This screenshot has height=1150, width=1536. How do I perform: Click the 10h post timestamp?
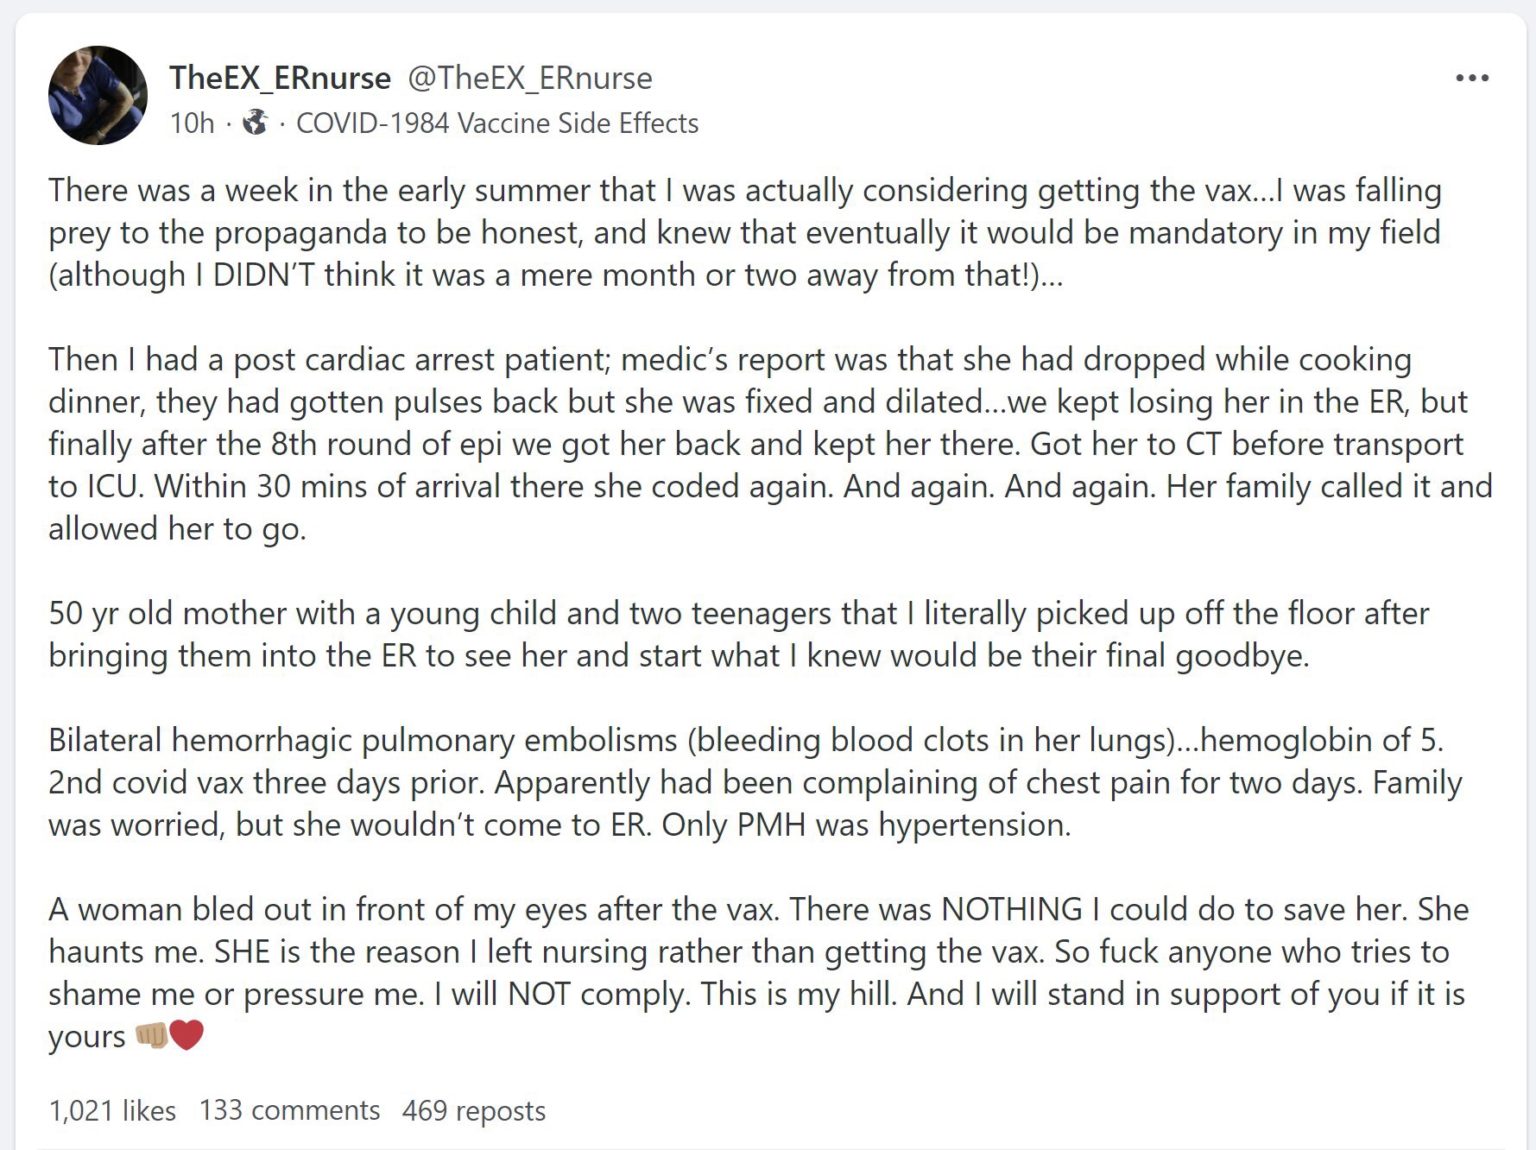[x=192, y=123]
